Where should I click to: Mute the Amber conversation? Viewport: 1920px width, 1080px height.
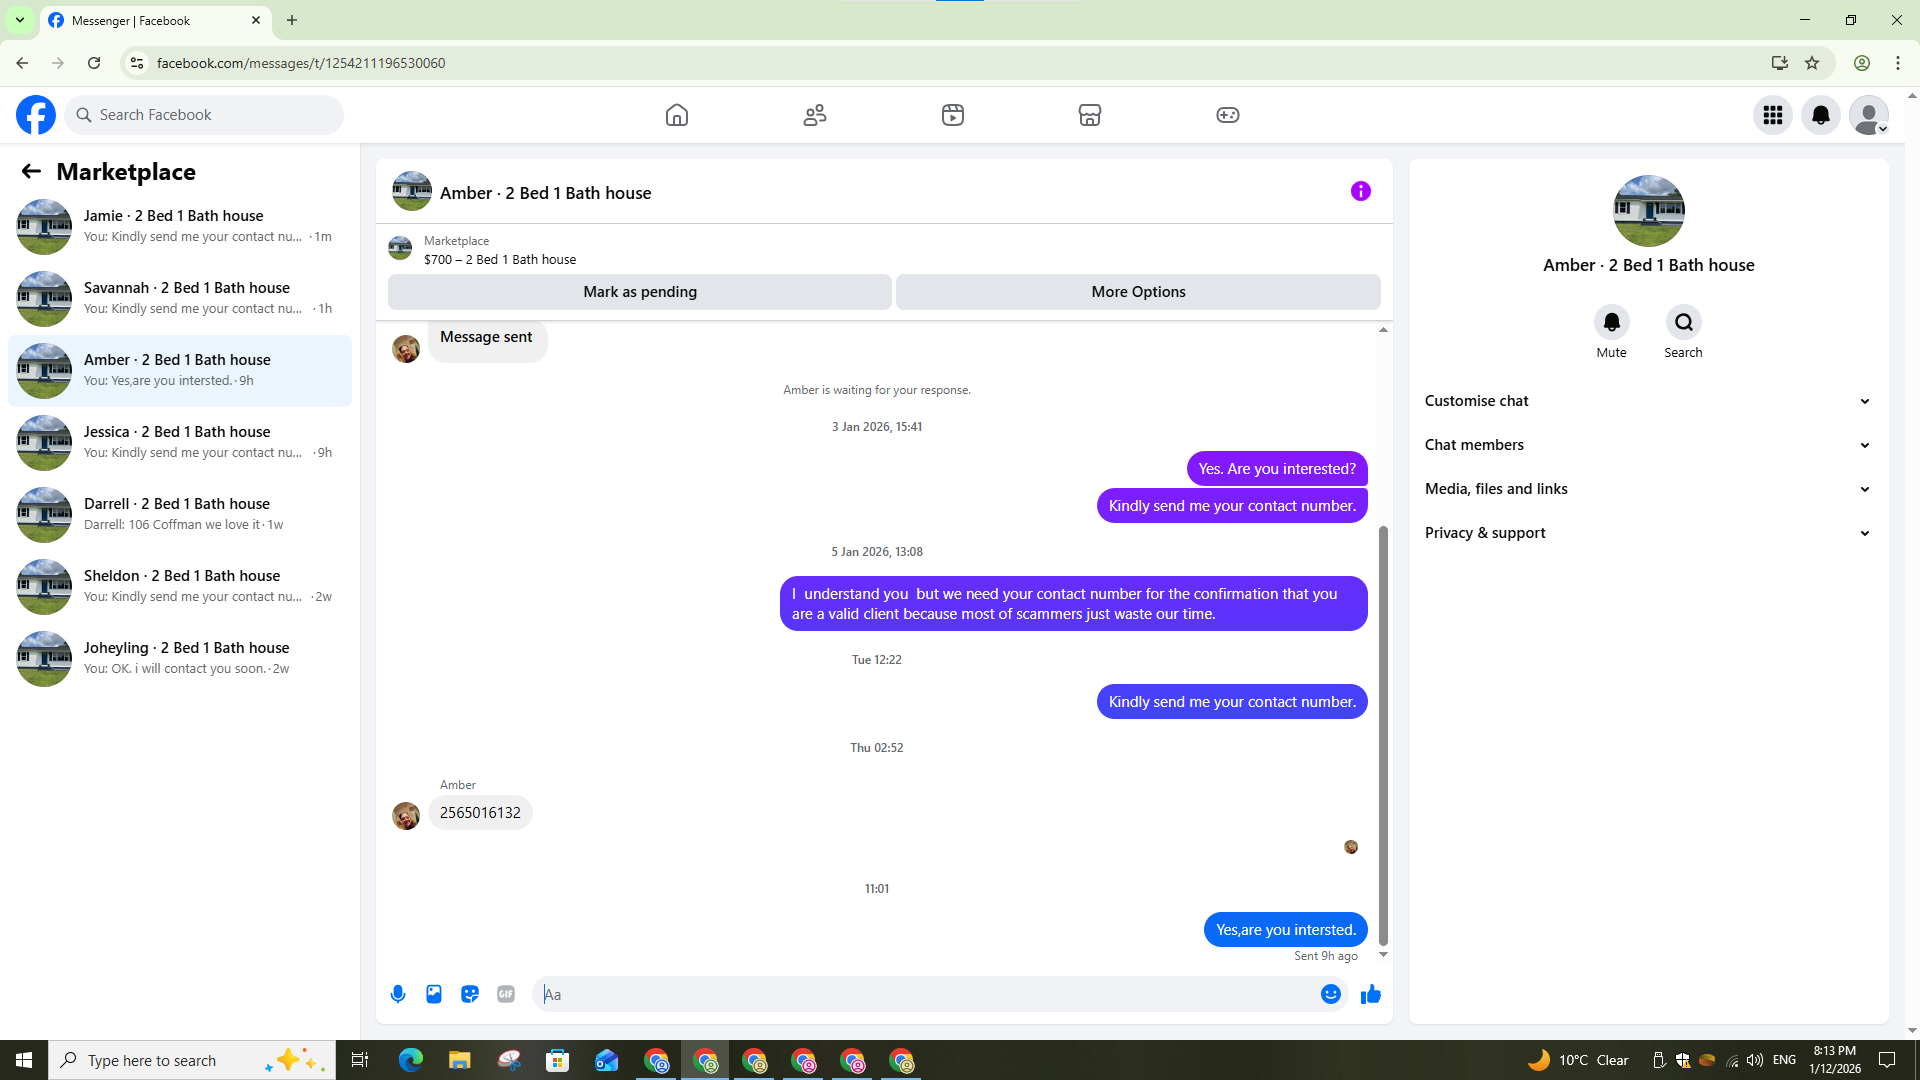click(x=1611, y=322)
